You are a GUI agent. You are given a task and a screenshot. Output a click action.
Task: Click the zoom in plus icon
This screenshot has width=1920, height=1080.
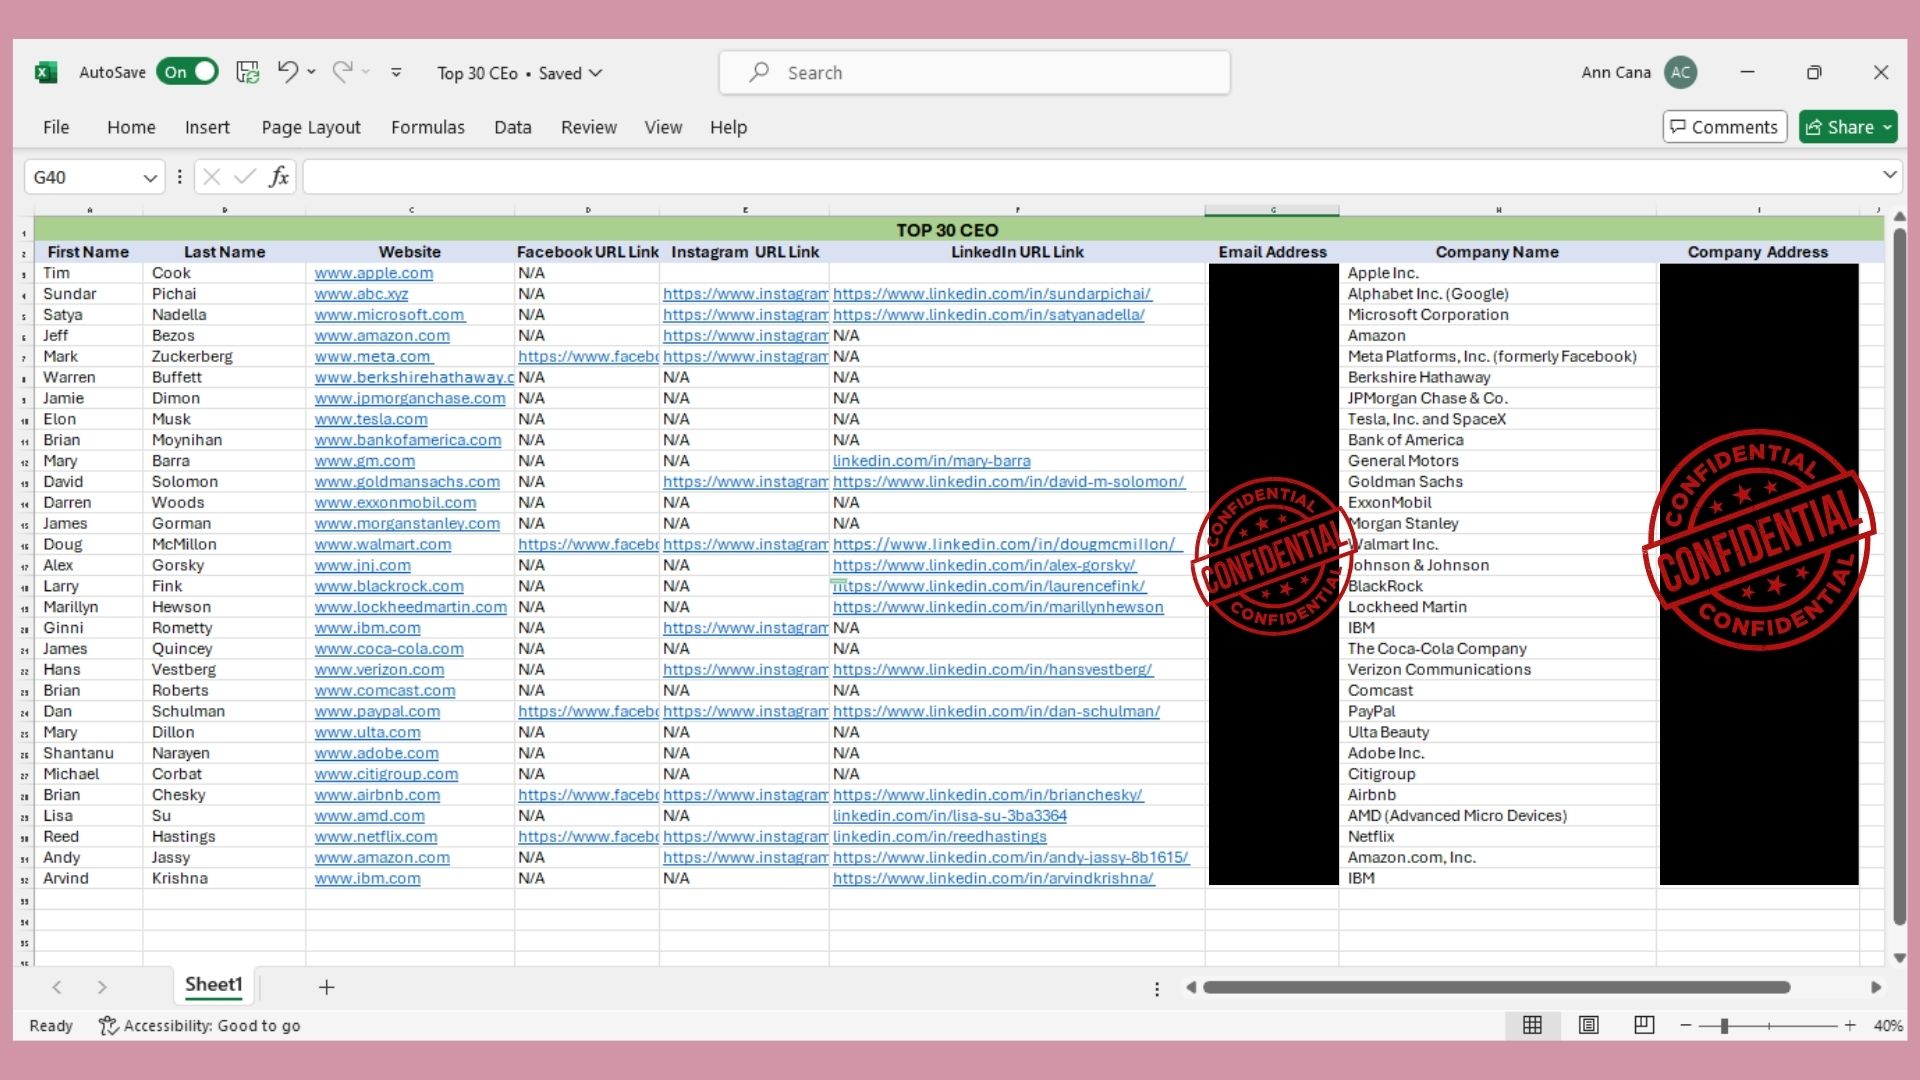click(x=1850, y=1025)
